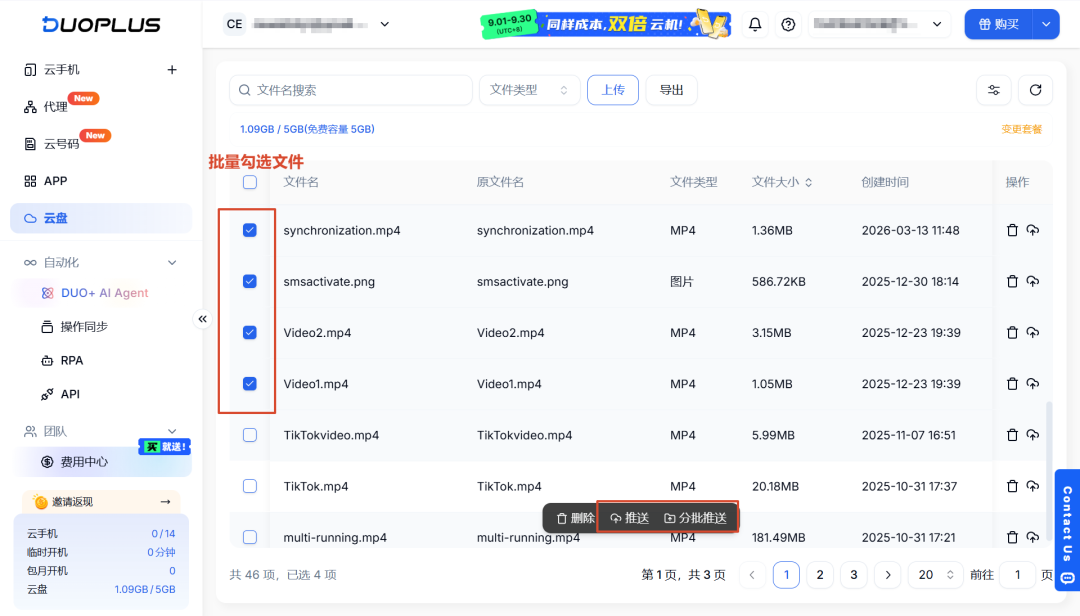Uncheck Video2.mp4 checkbox
This screenshot has height=616, width=1080.
point(250,332)
